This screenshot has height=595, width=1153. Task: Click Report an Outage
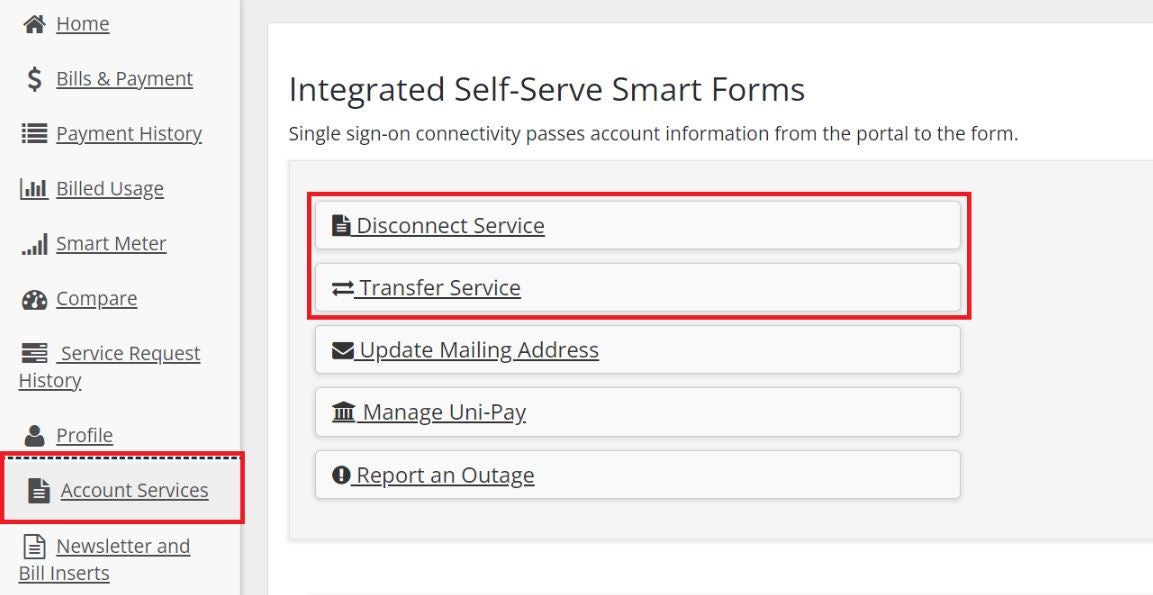[444, 474]
